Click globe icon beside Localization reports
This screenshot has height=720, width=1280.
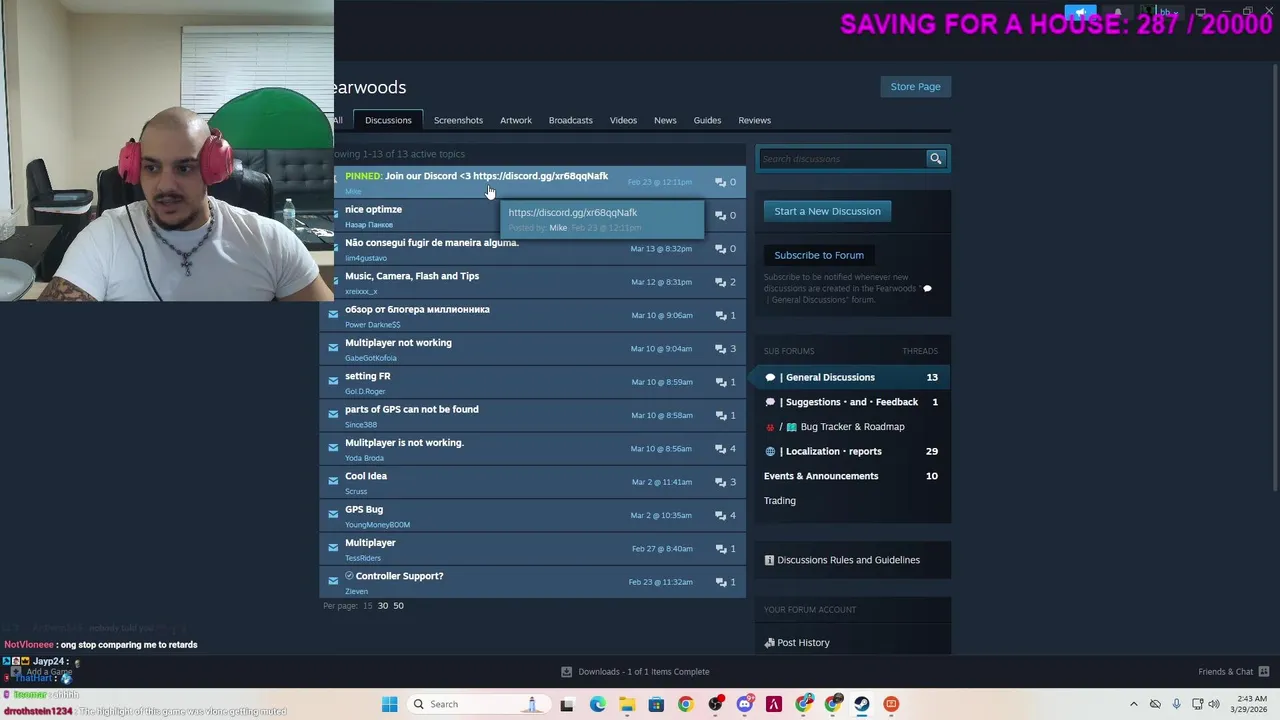[770, 451]
